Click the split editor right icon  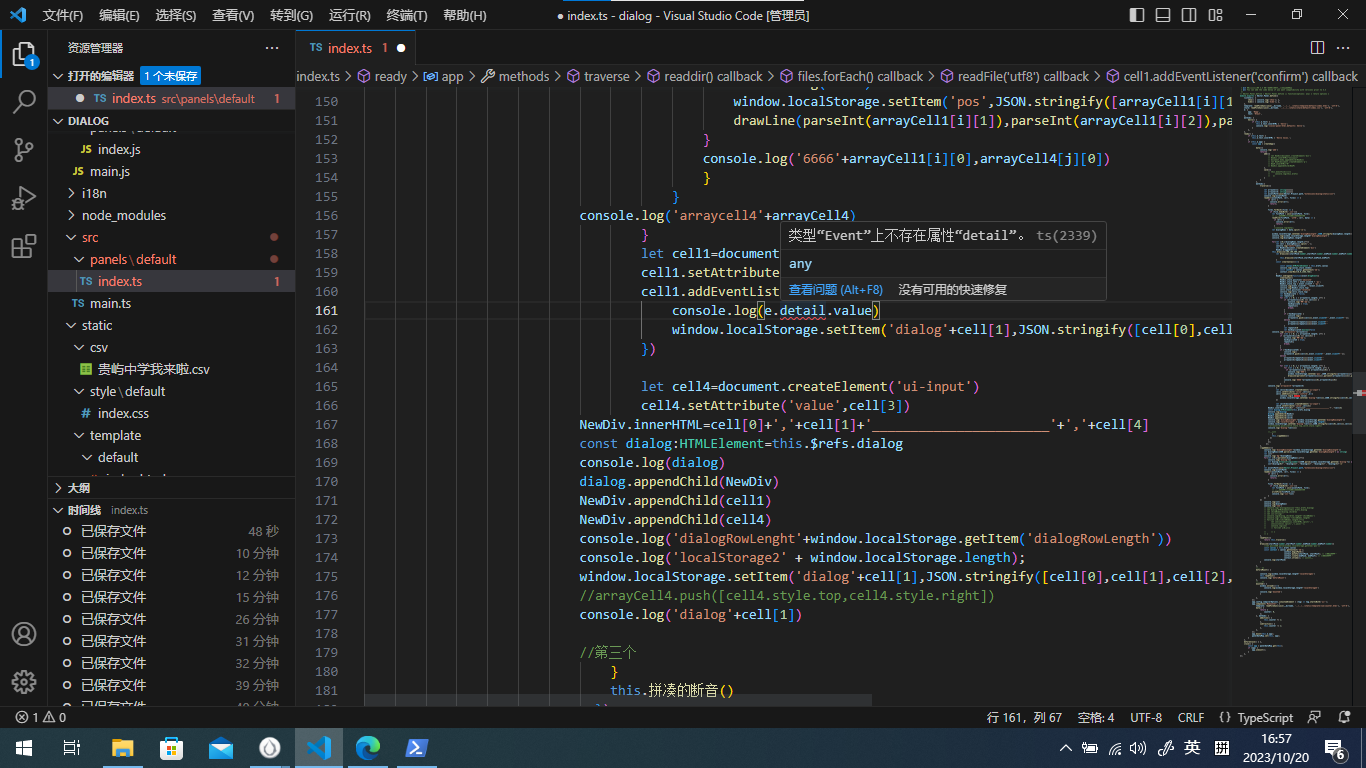click(x=1317, y=48)
